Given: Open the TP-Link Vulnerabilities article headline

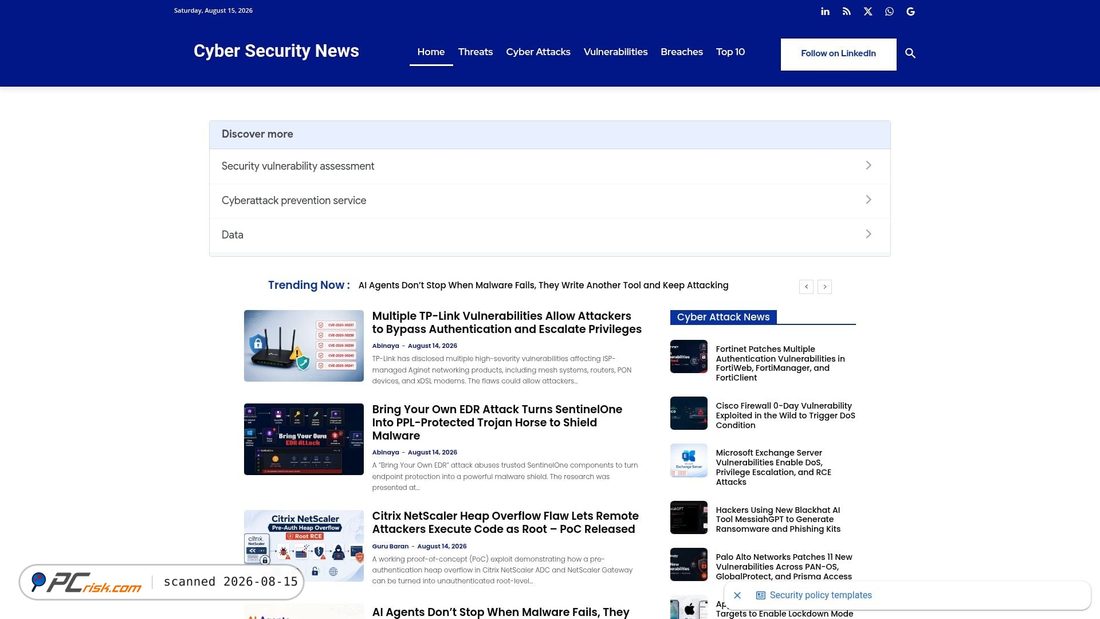Looking at the screenshot, I should [507, 323].
